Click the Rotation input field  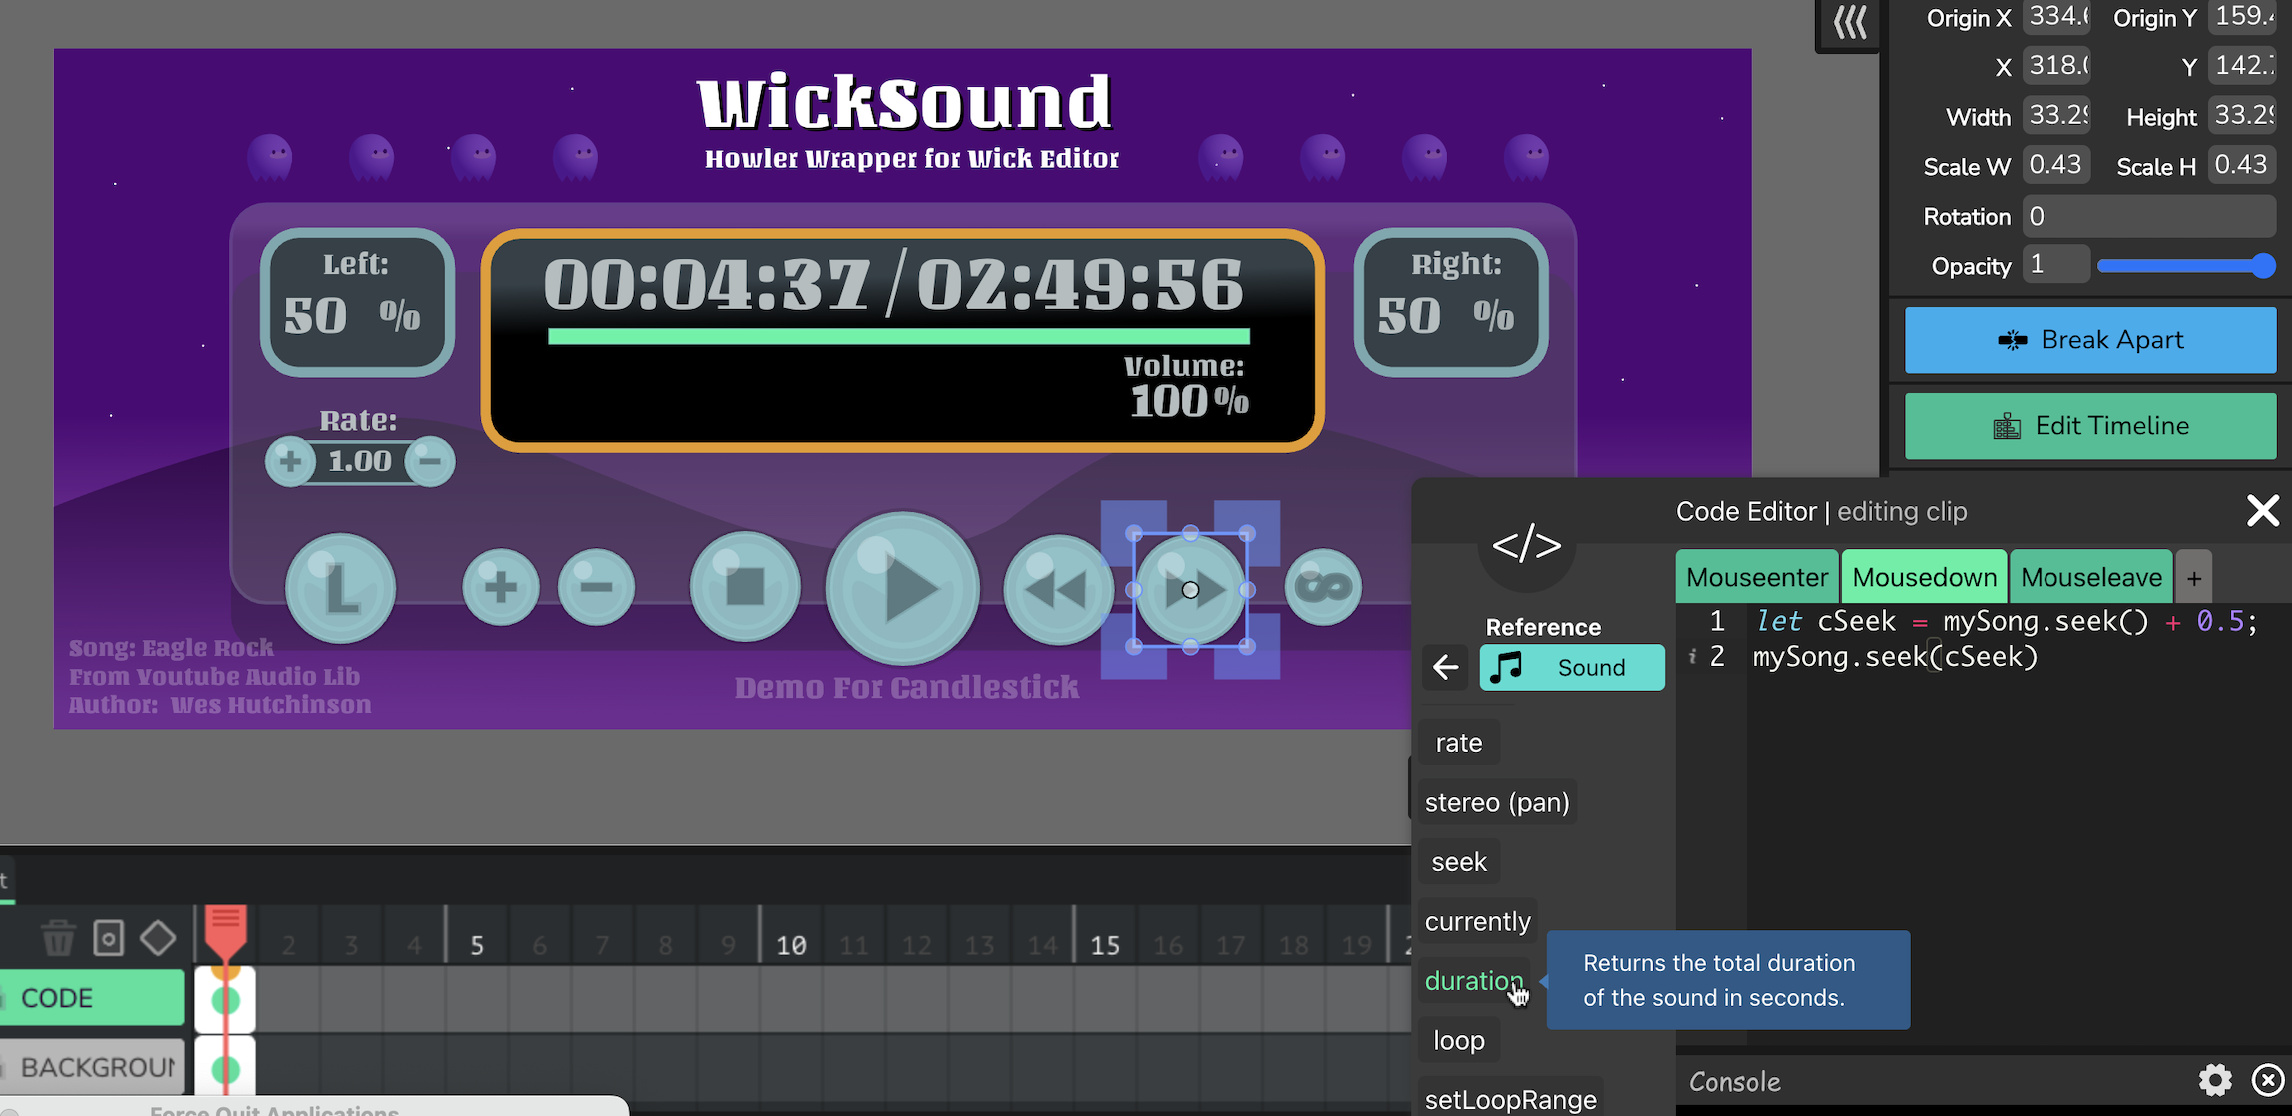coord(2149,216)
